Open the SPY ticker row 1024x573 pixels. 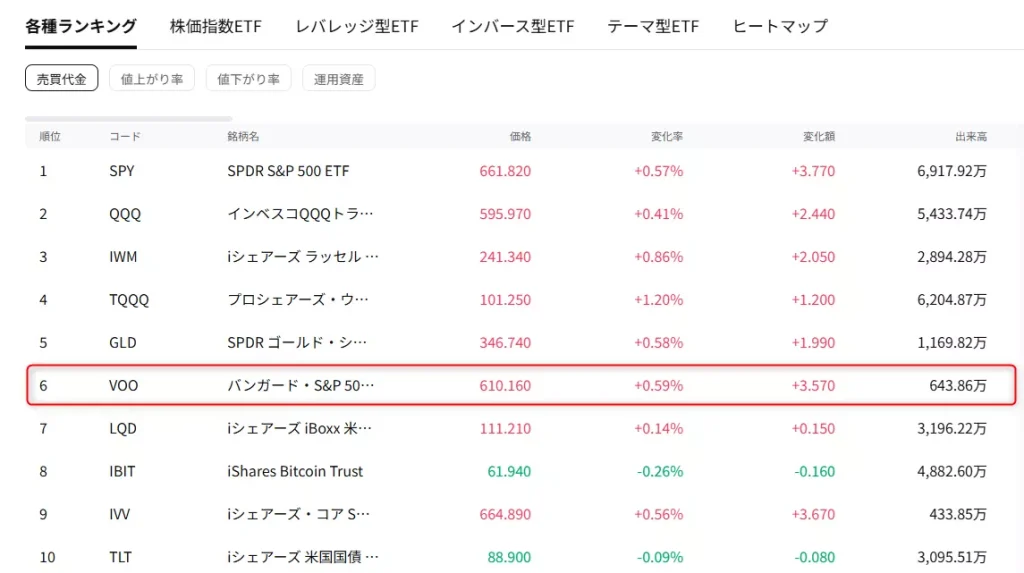[122, 171]
